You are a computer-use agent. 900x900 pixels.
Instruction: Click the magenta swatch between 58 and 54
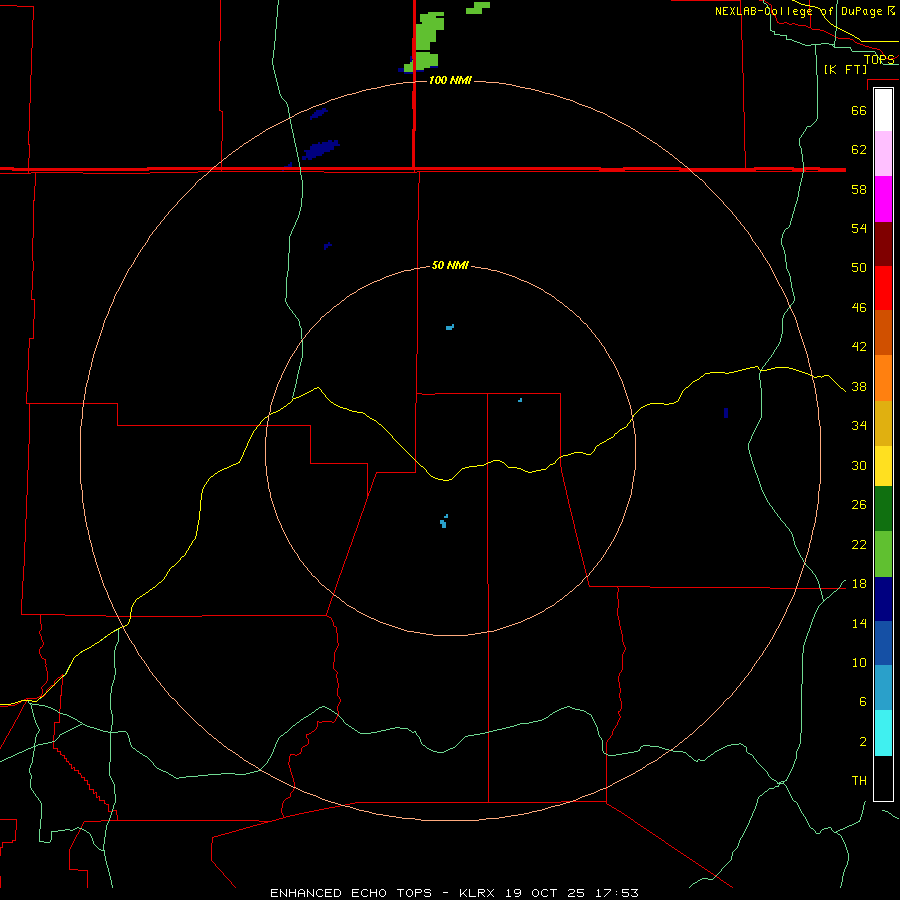[883, 199]
